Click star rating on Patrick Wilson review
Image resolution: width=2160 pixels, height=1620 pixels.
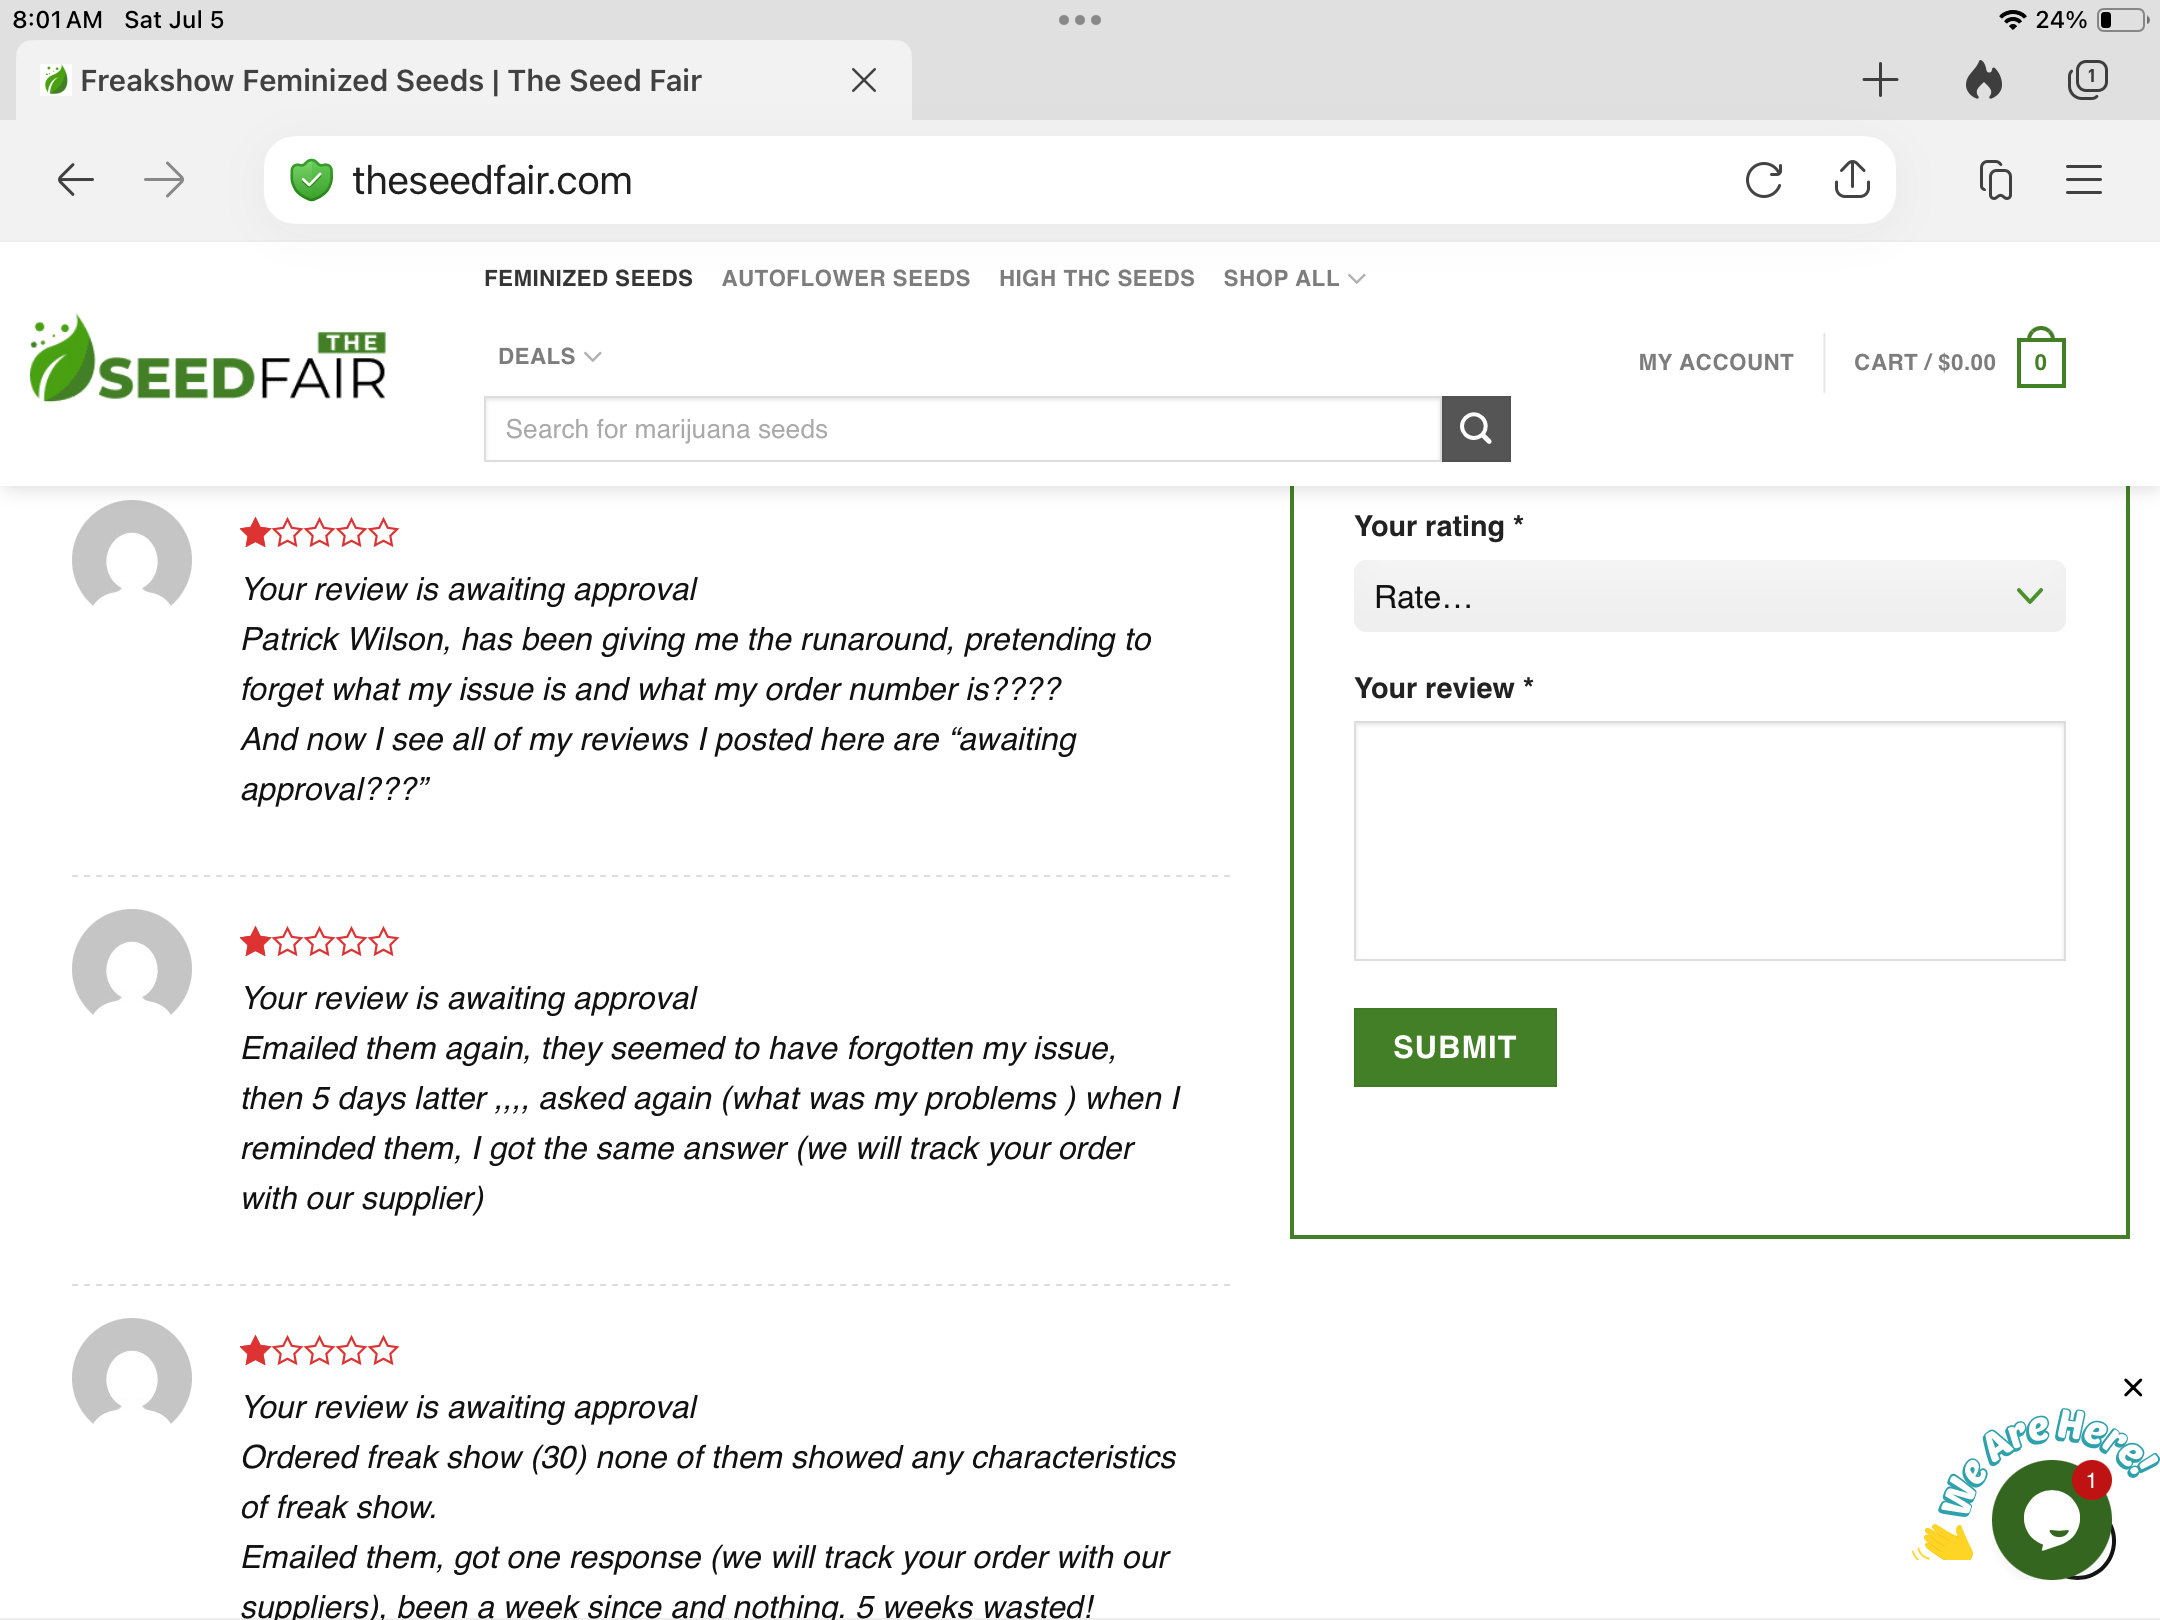coord(319,533)
